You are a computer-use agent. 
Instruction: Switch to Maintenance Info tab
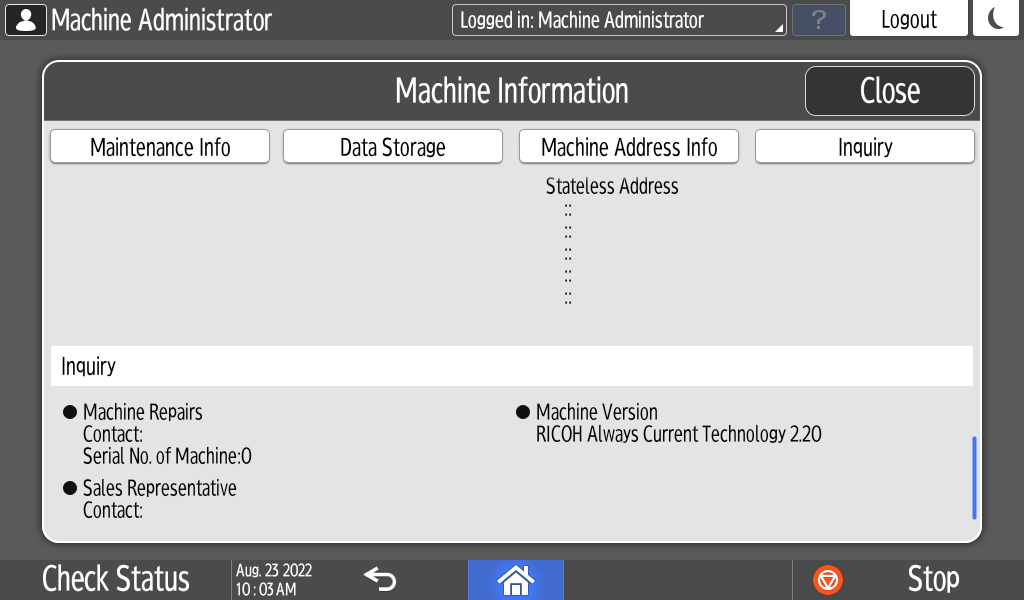[x=160, y=147]
